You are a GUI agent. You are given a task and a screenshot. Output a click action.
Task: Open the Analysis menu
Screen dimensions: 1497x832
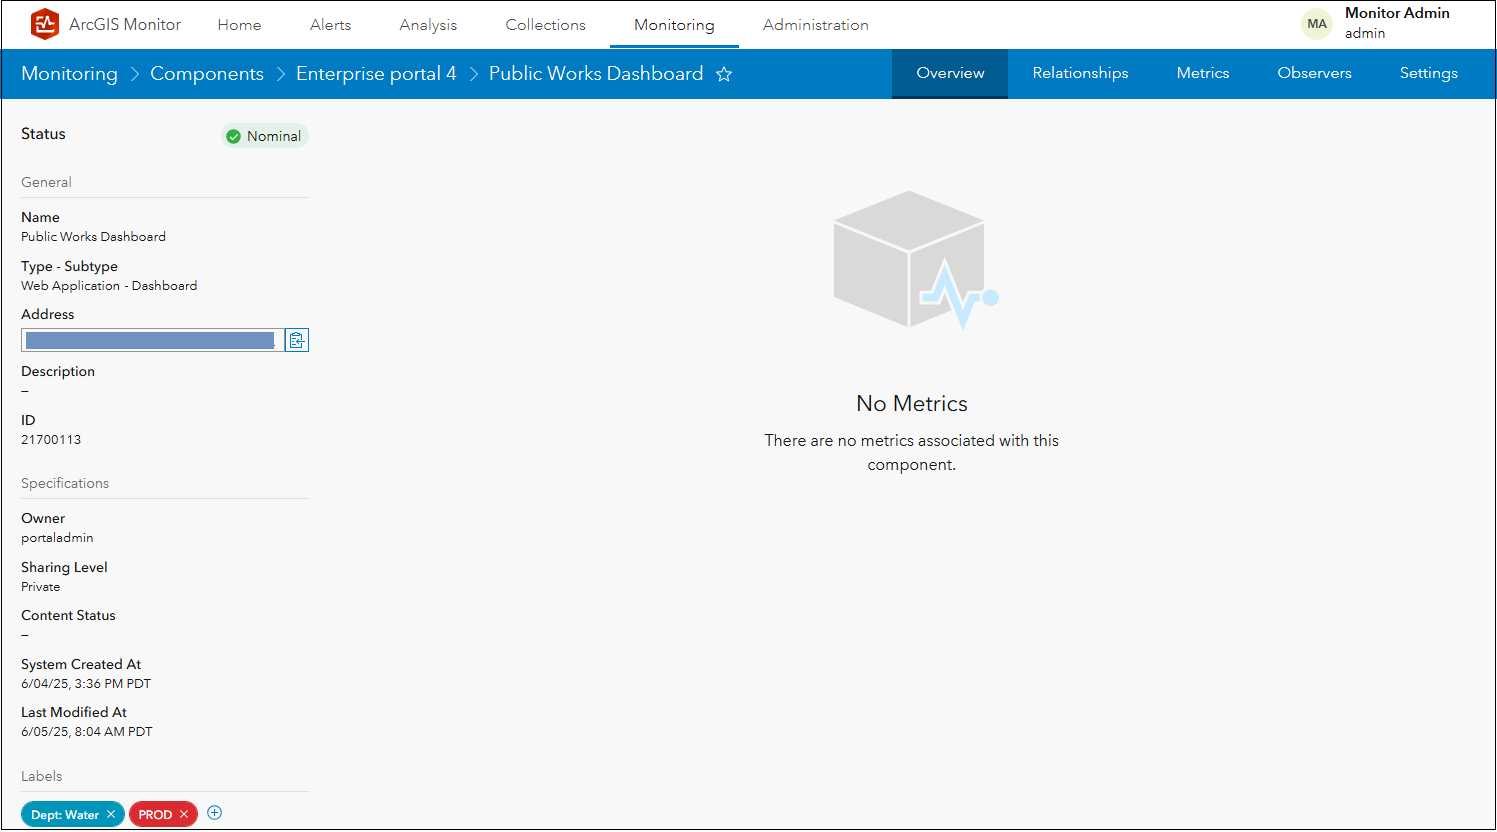click(428, 25)
